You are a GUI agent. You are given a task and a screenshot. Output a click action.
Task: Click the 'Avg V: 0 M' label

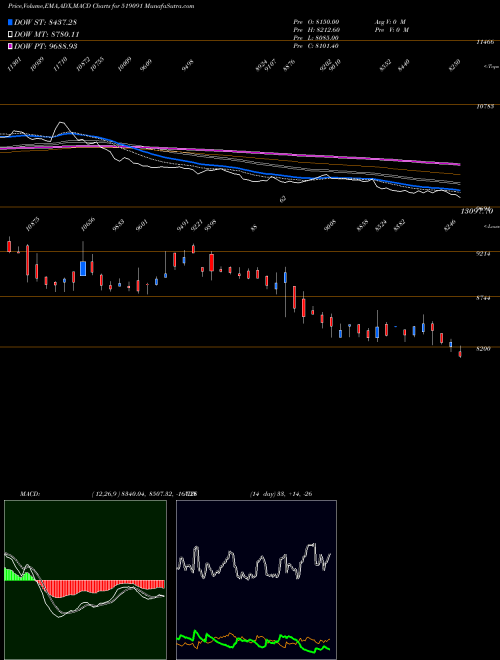coord(390,21)
